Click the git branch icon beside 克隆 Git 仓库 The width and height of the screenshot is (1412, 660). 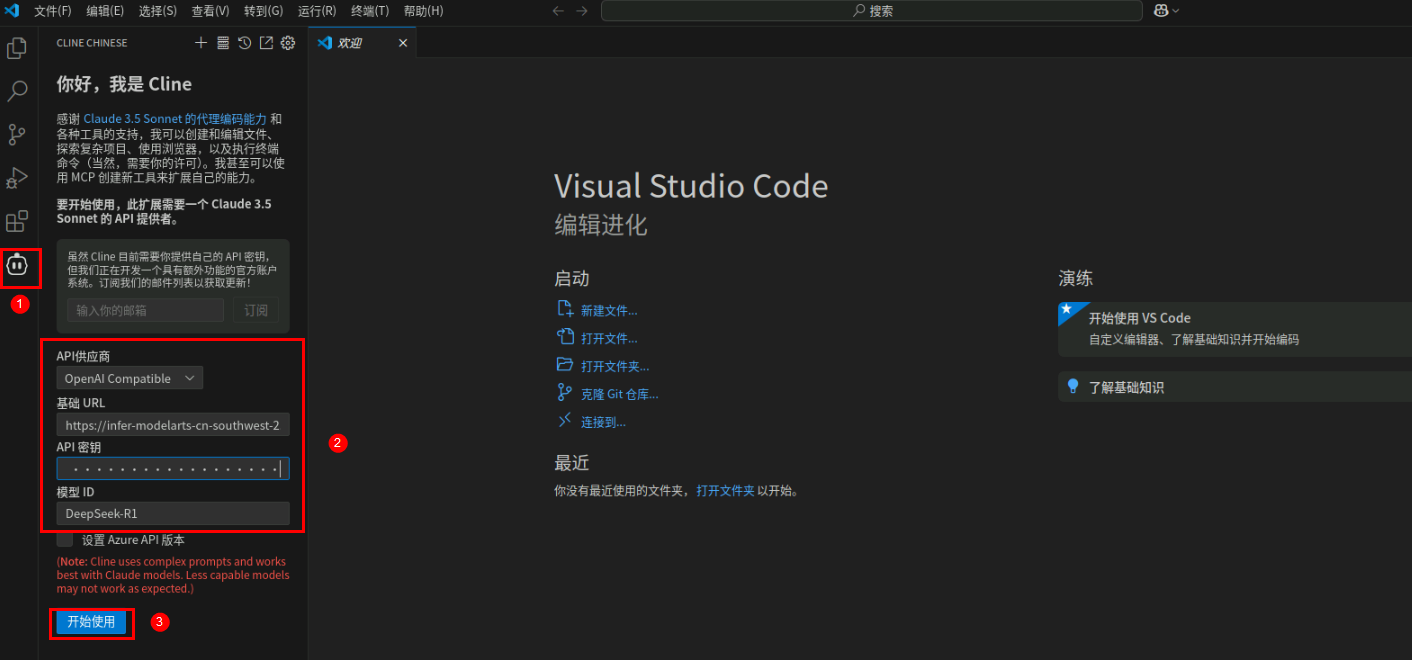565,393
